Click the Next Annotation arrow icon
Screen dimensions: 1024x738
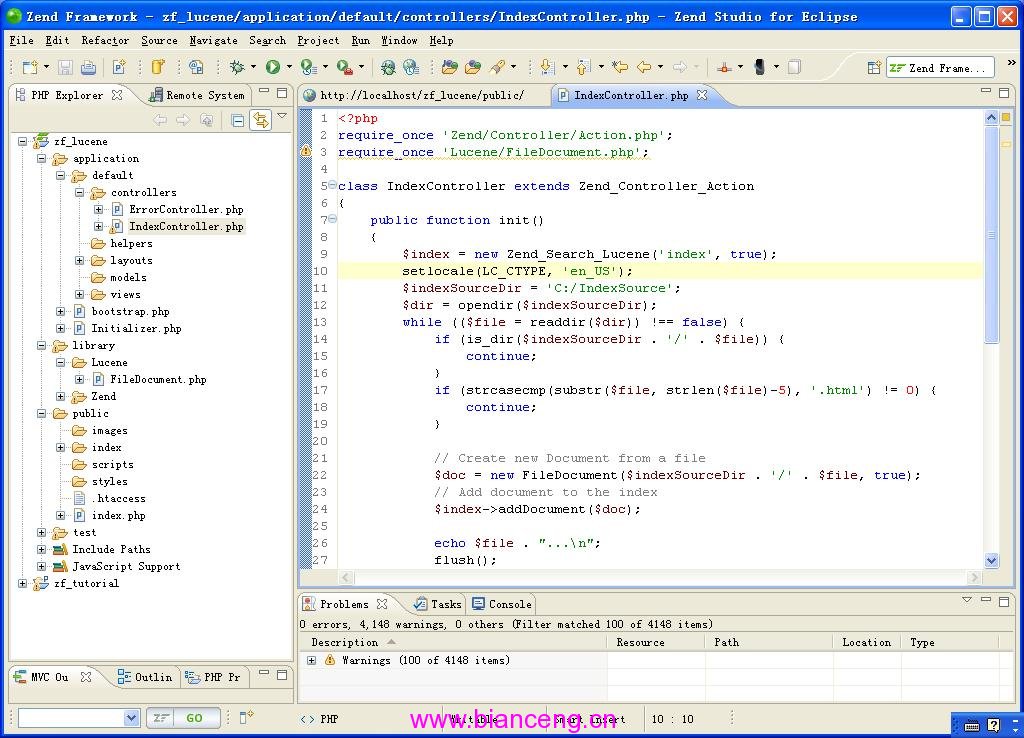click(549, 67)
